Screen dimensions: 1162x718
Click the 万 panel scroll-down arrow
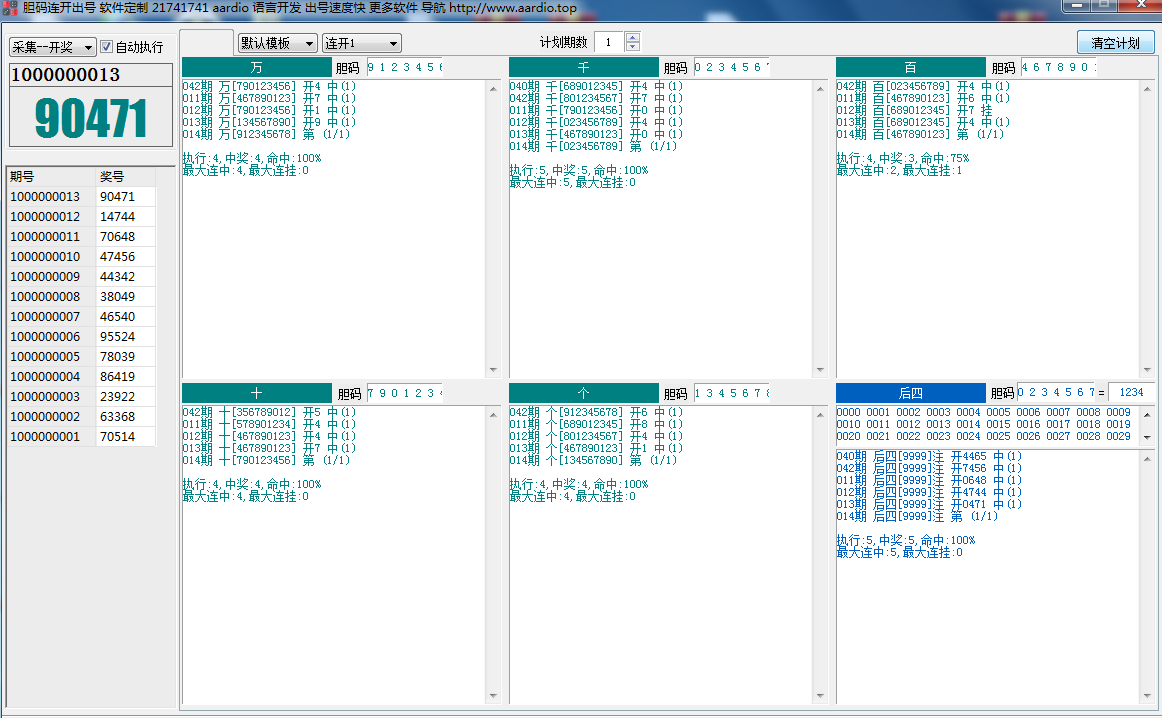494,369
